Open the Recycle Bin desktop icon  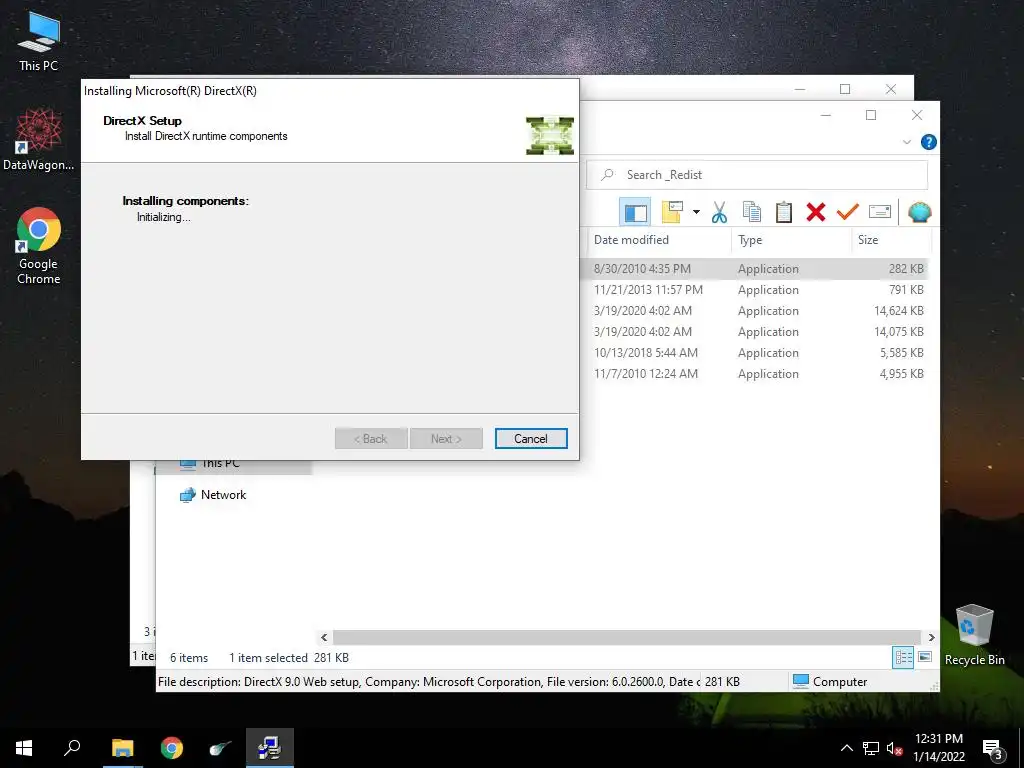974,635
